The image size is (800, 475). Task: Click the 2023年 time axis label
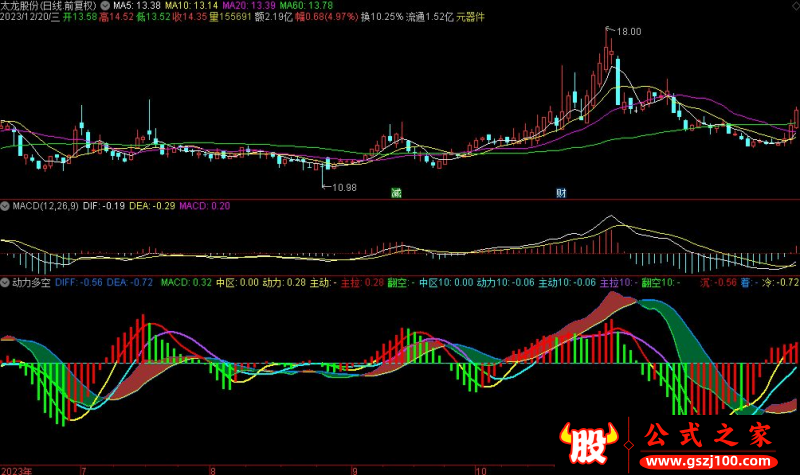[x=16, y=470]
